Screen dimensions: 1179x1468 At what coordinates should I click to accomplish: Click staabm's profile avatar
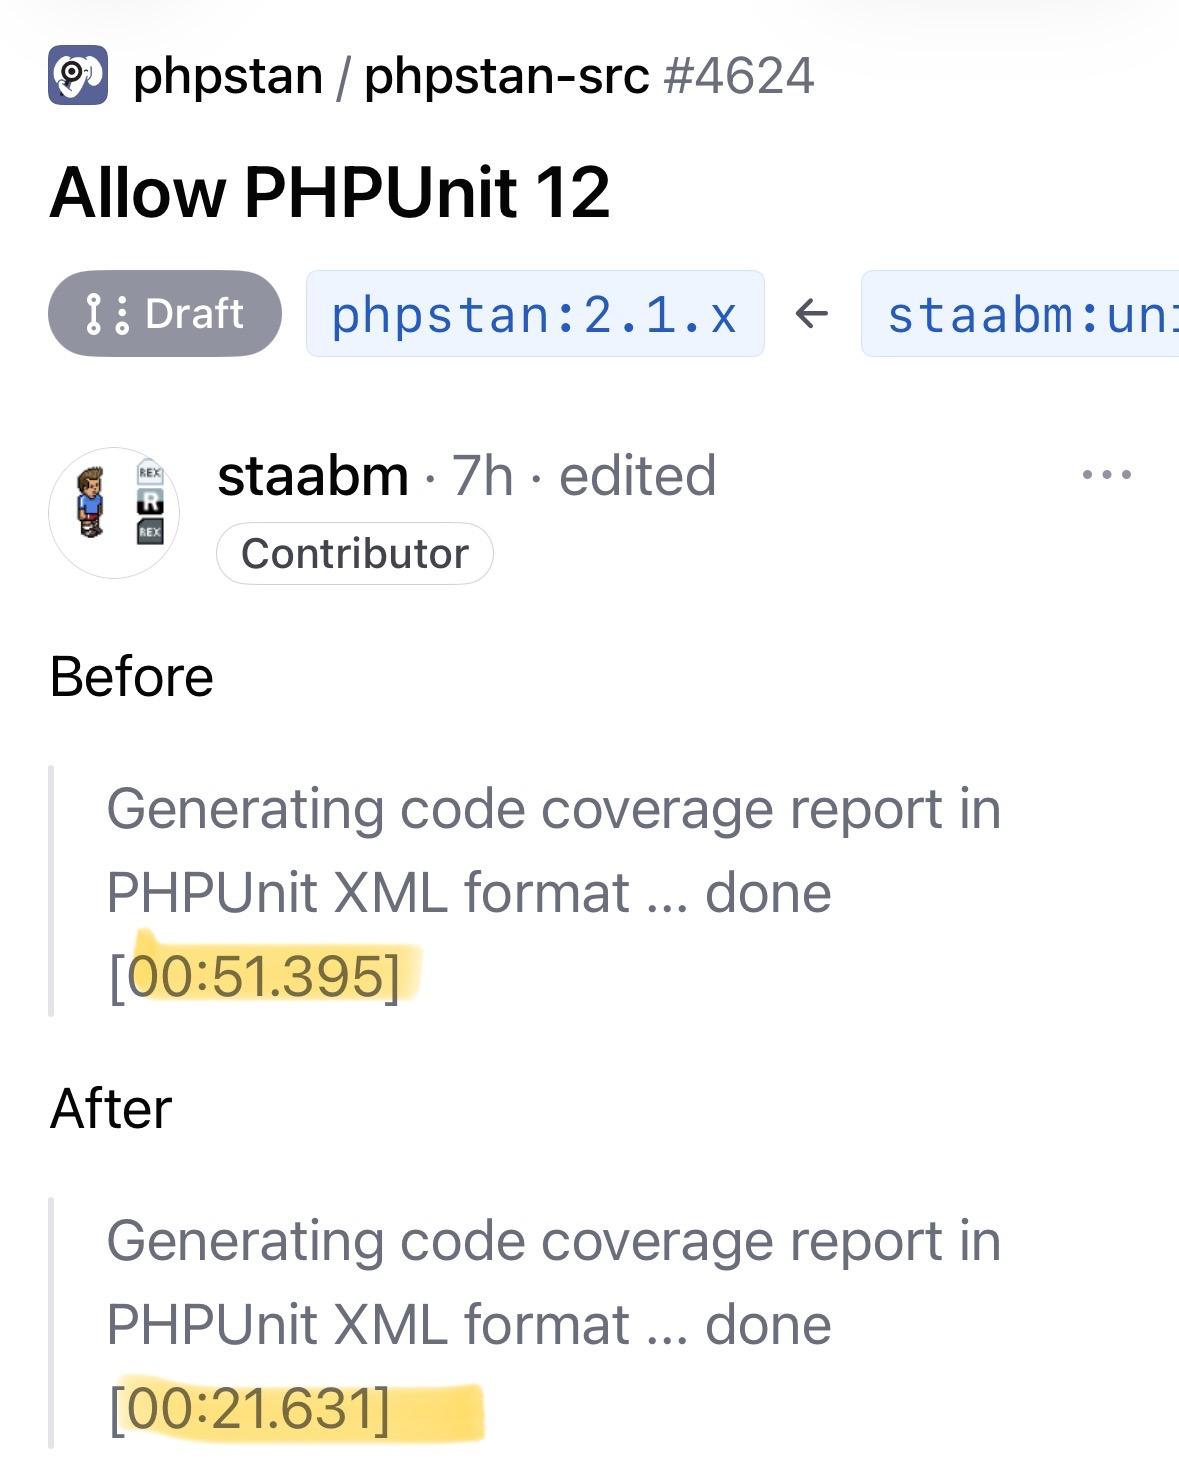click(114, 512)
